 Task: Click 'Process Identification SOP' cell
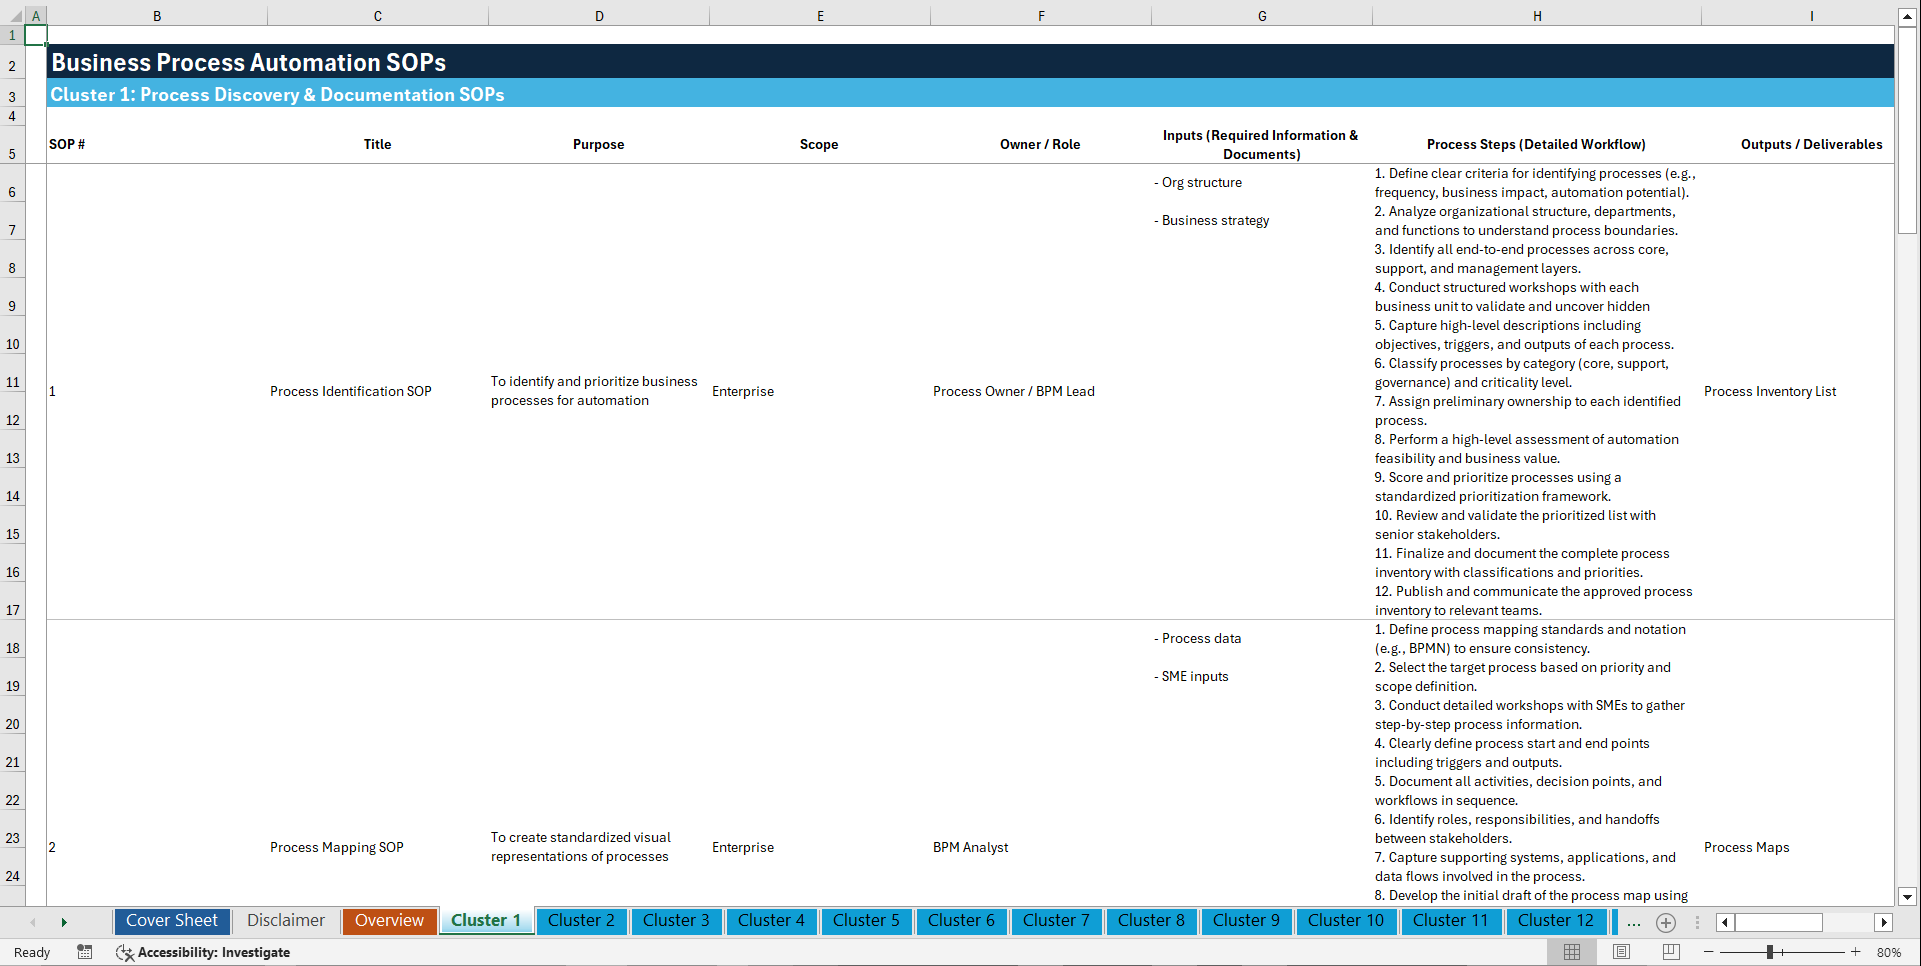coord(378,391)
